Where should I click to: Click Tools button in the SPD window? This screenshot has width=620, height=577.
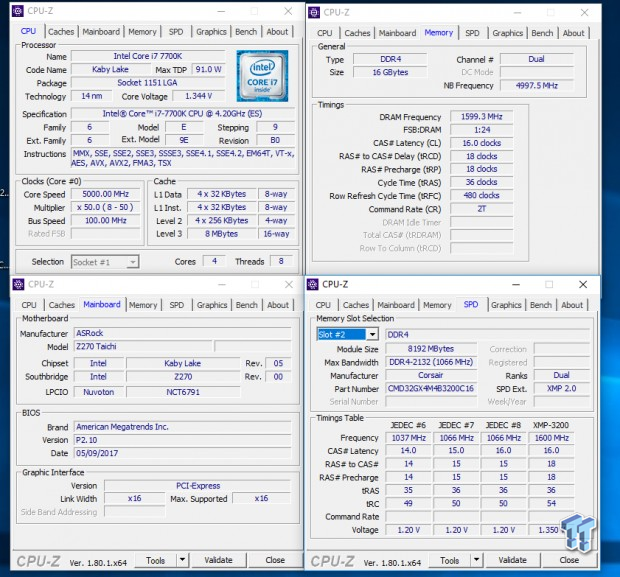[450, 560]
